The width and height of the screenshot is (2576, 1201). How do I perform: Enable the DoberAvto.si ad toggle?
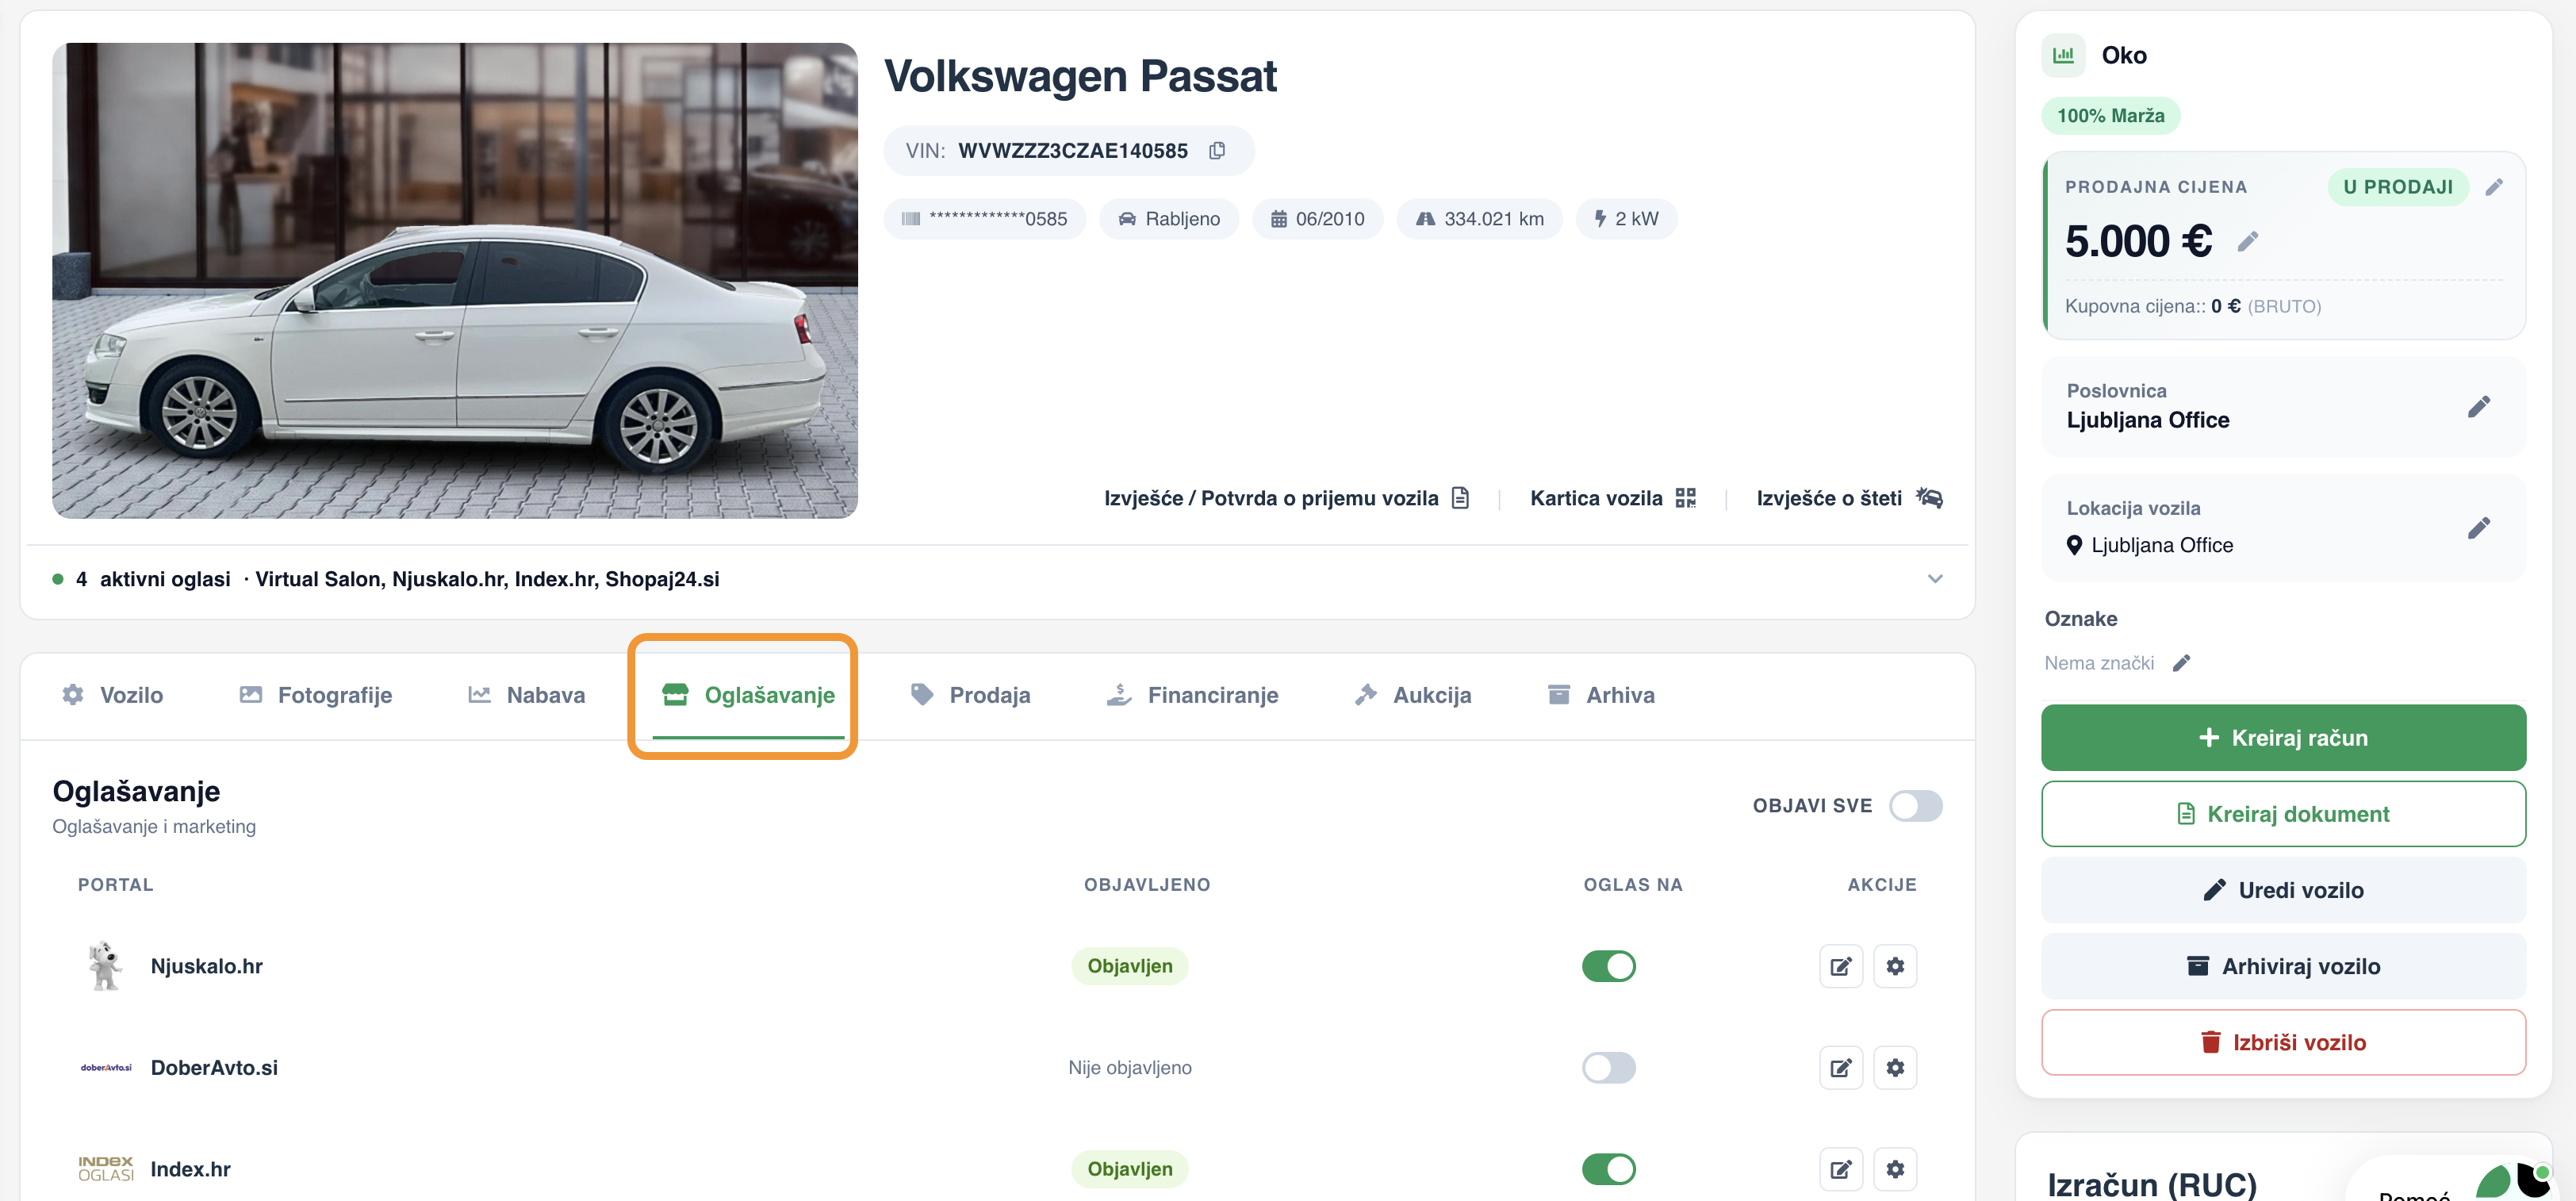pyautogui.click(x=1608, y=1068)
